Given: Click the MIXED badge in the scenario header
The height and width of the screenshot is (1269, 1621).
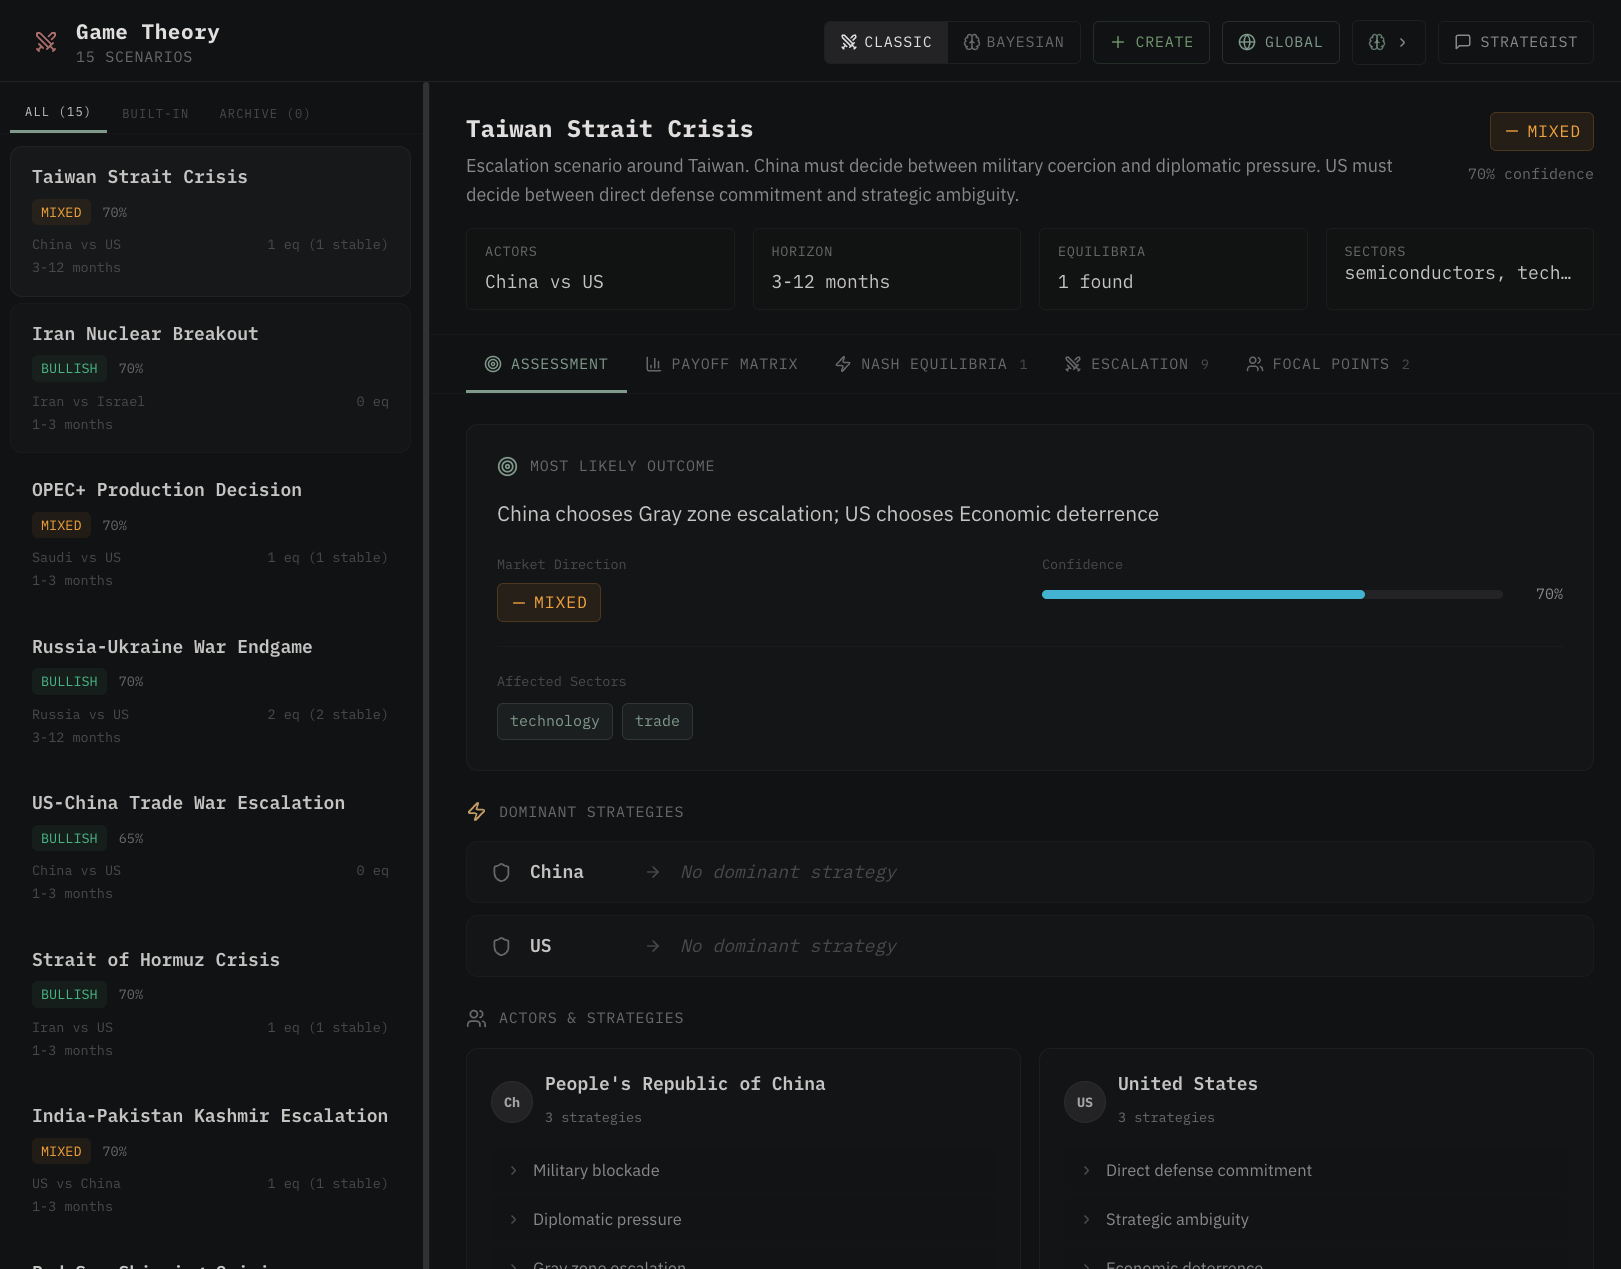Looking at the screenshot, I should coord(1542,132).
